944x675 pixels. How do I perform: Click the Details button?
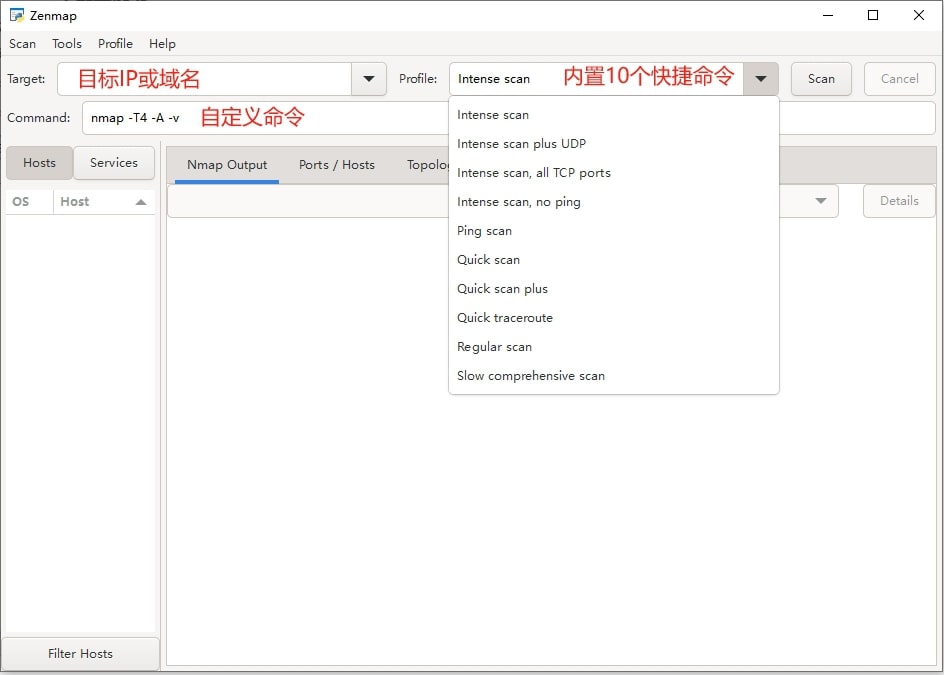click(x=899, y=201)
